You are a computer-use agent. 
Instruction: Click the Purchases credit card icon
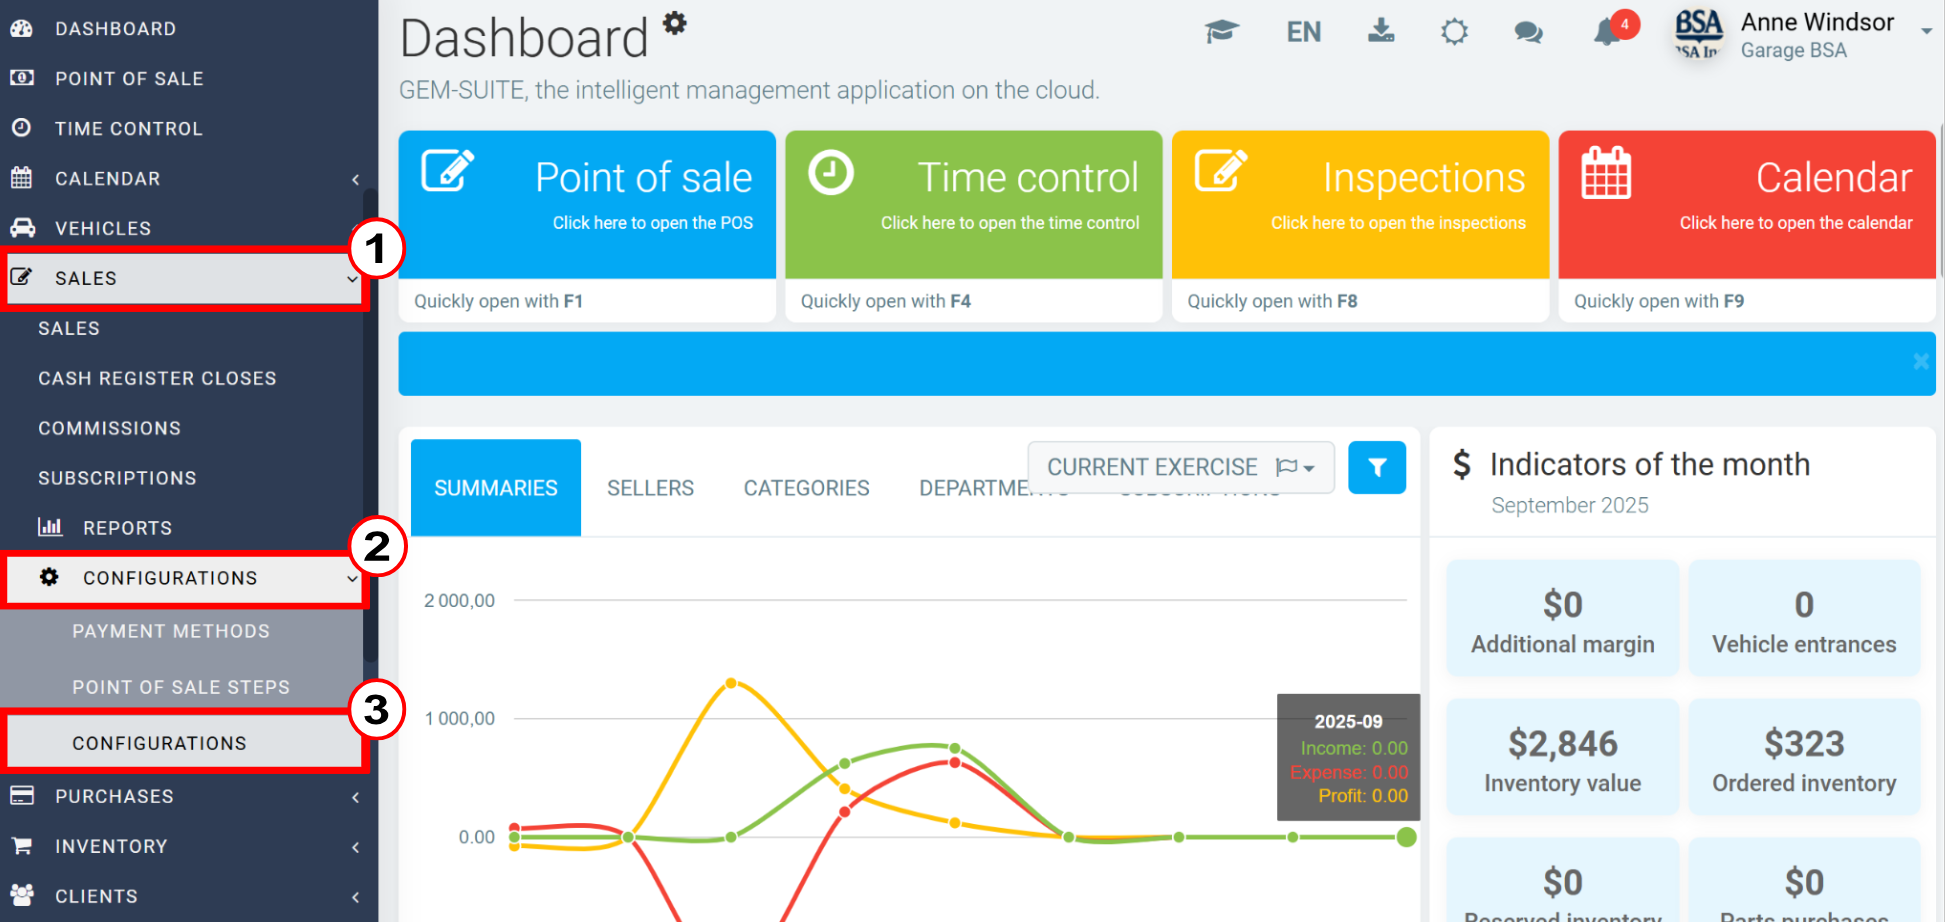click(21, 795)
